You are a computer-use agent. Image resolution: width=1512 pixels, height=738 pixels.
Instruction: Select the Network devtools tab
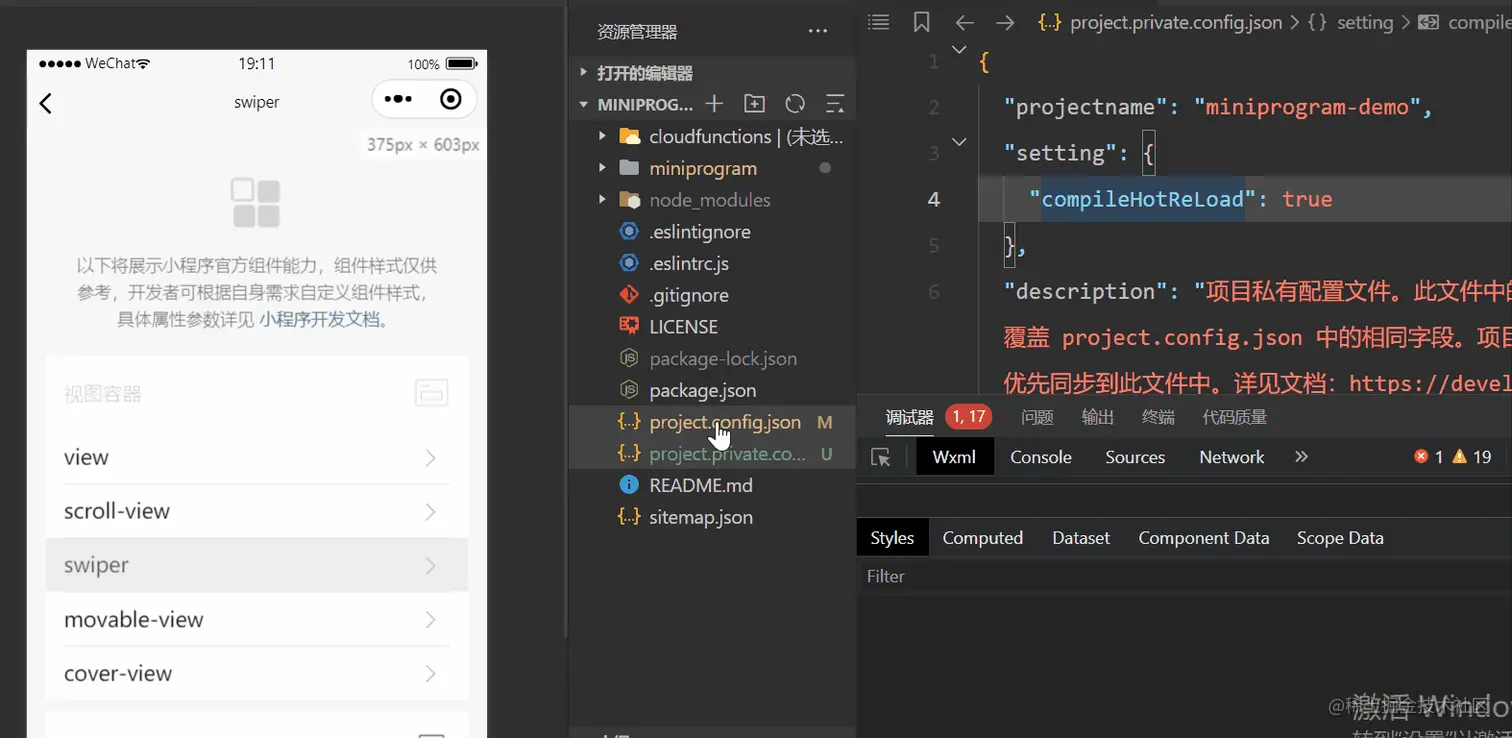1232,457
